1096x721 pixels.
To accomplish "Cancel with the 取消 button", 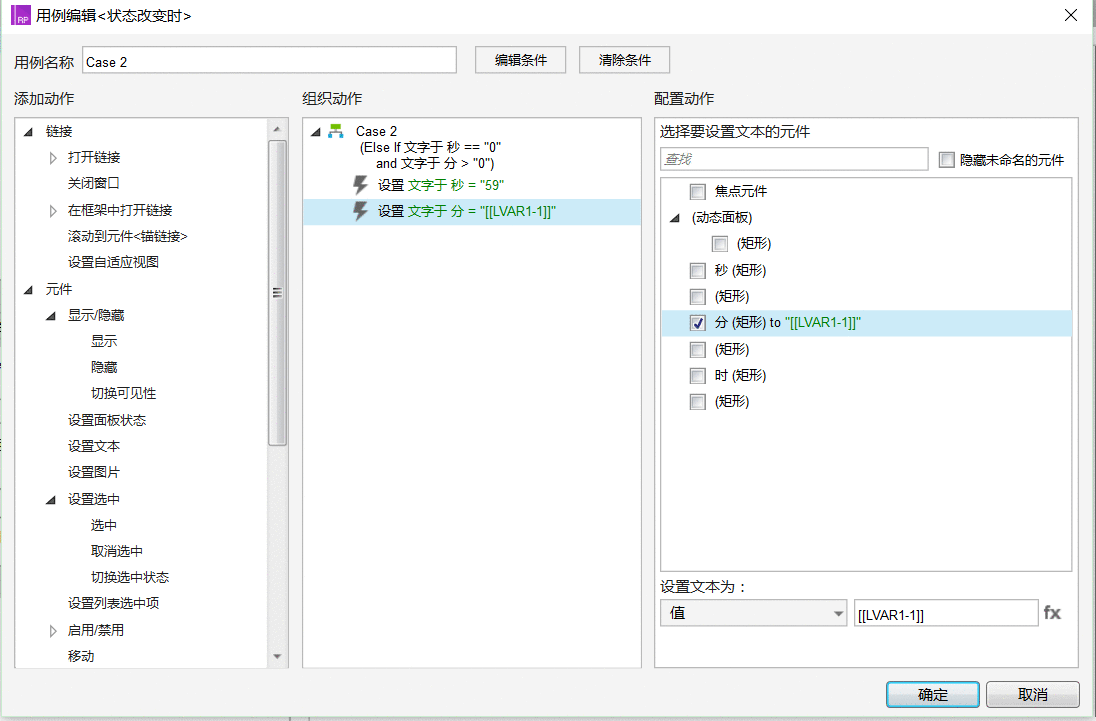I will click(x=1032, y=694).
